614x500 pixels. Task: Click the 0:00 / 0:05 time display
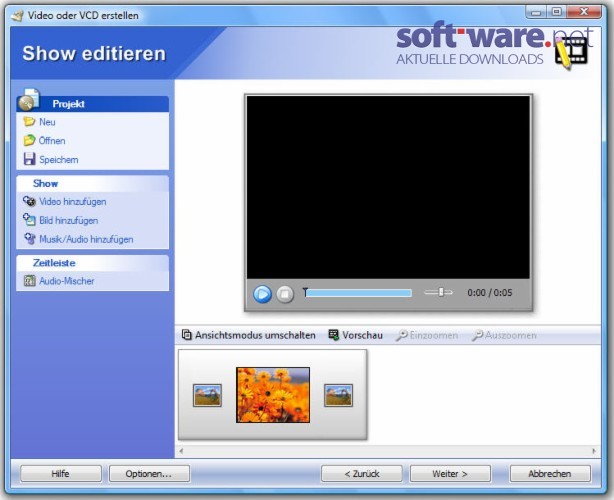(490, 292)
